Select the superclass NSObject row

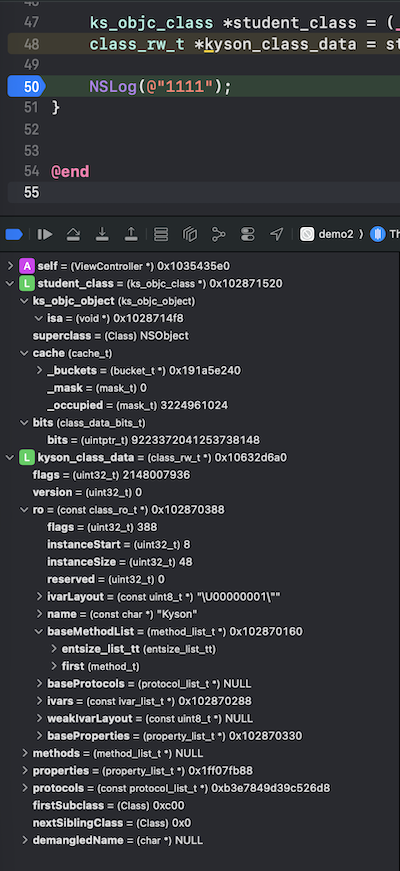pyautogui.click(x=111, y=336)
